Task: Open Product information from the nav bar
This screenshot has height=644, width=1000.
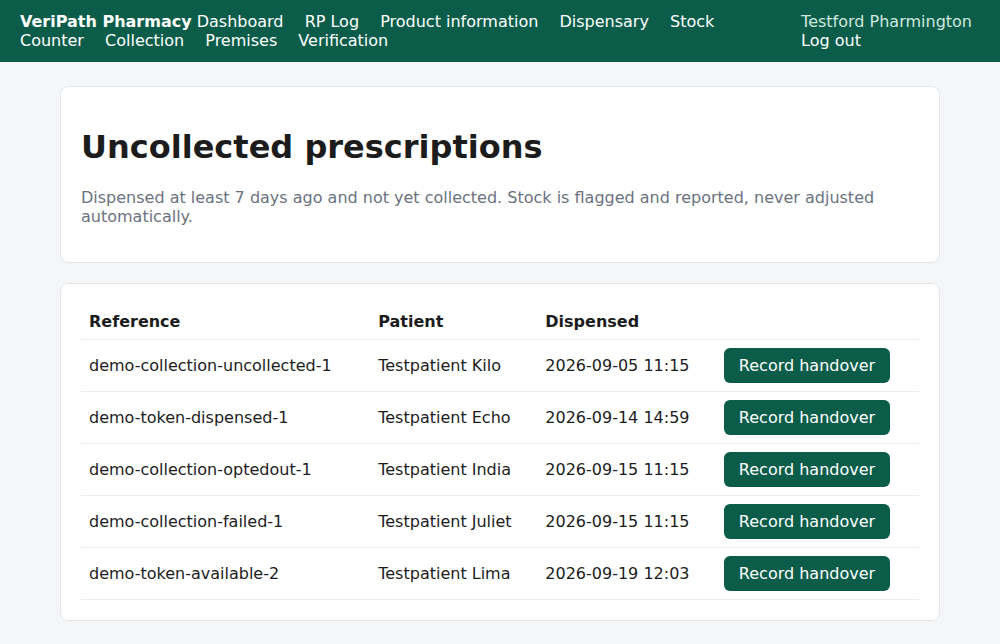Action: pyautogui.click(x=459, y=21)
